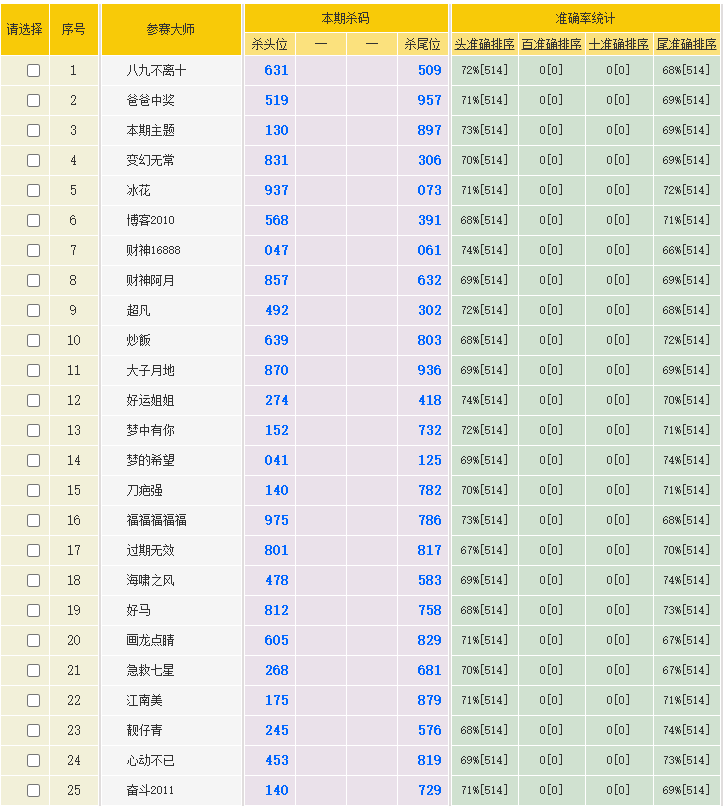Screen dimensions: 723x806
Task: Check the row 17 过期无效 checkbox
Action: pyautogui.click(x=33, y=551)
